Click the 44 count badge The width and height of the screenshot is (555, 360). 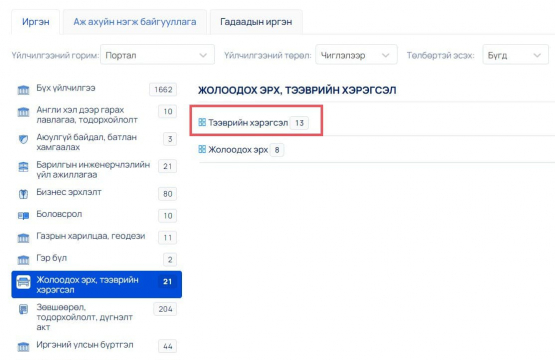point(168,346)
